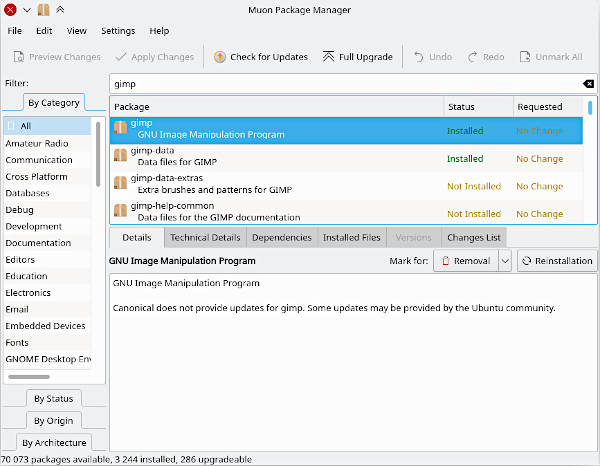Screen dimensions: 600x466
Task: Open the title bar dropdown chevron
Action: coord(27,10)
